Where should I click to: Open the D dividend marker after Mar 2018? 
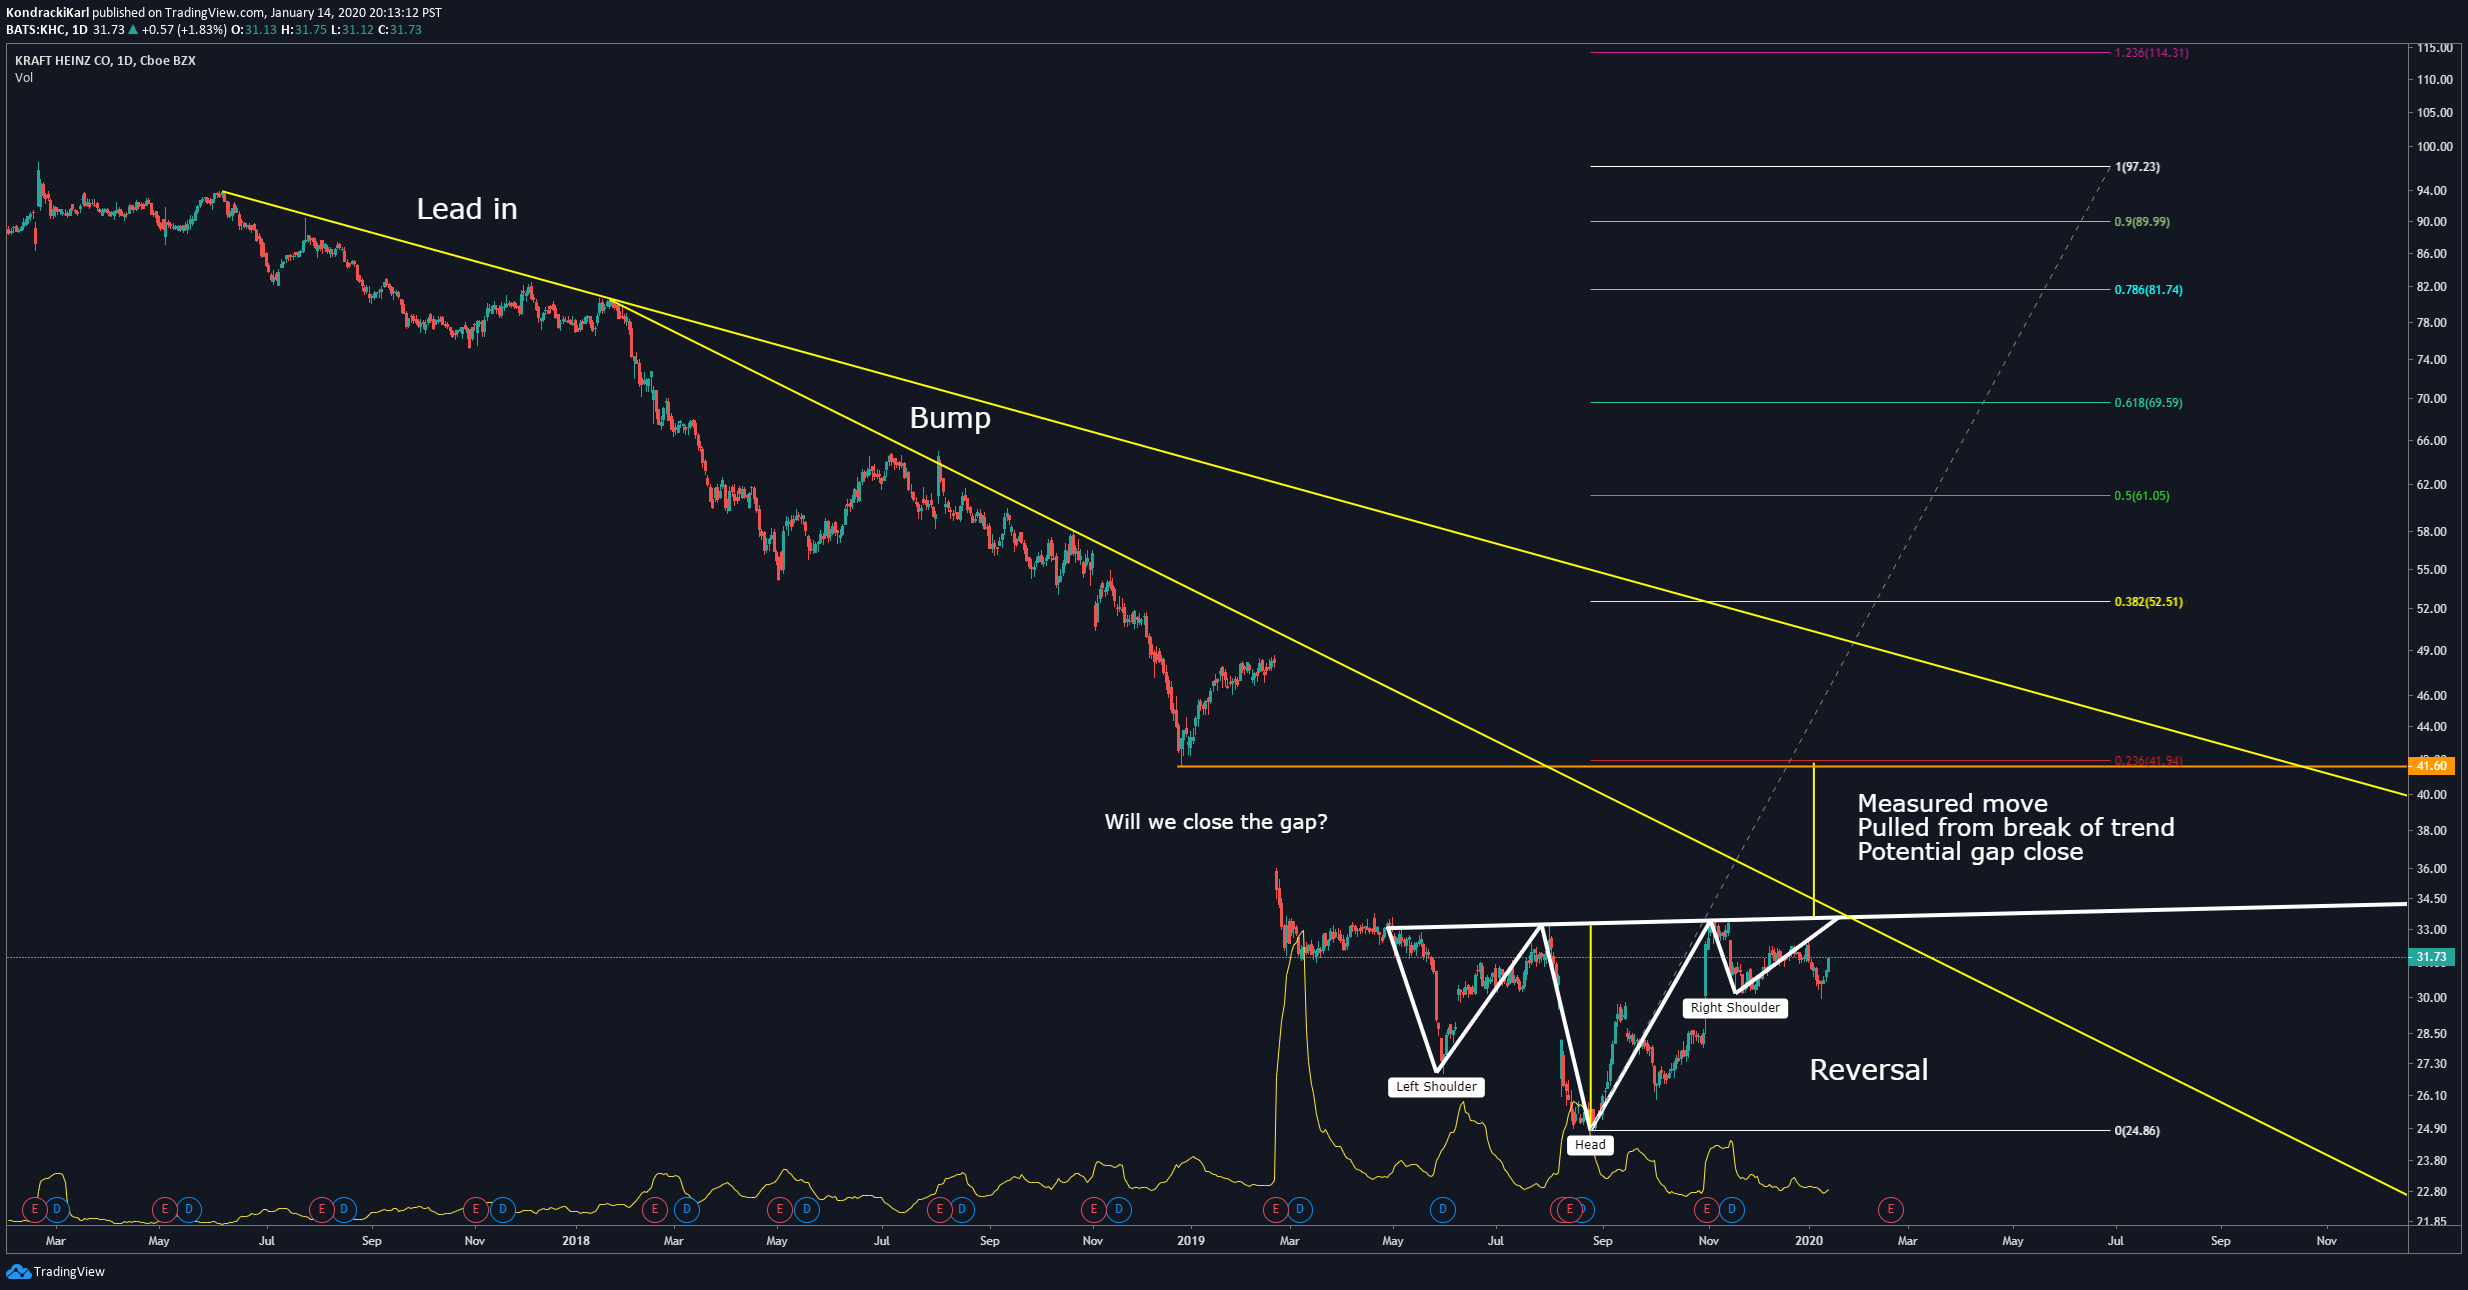(686, 1209)
